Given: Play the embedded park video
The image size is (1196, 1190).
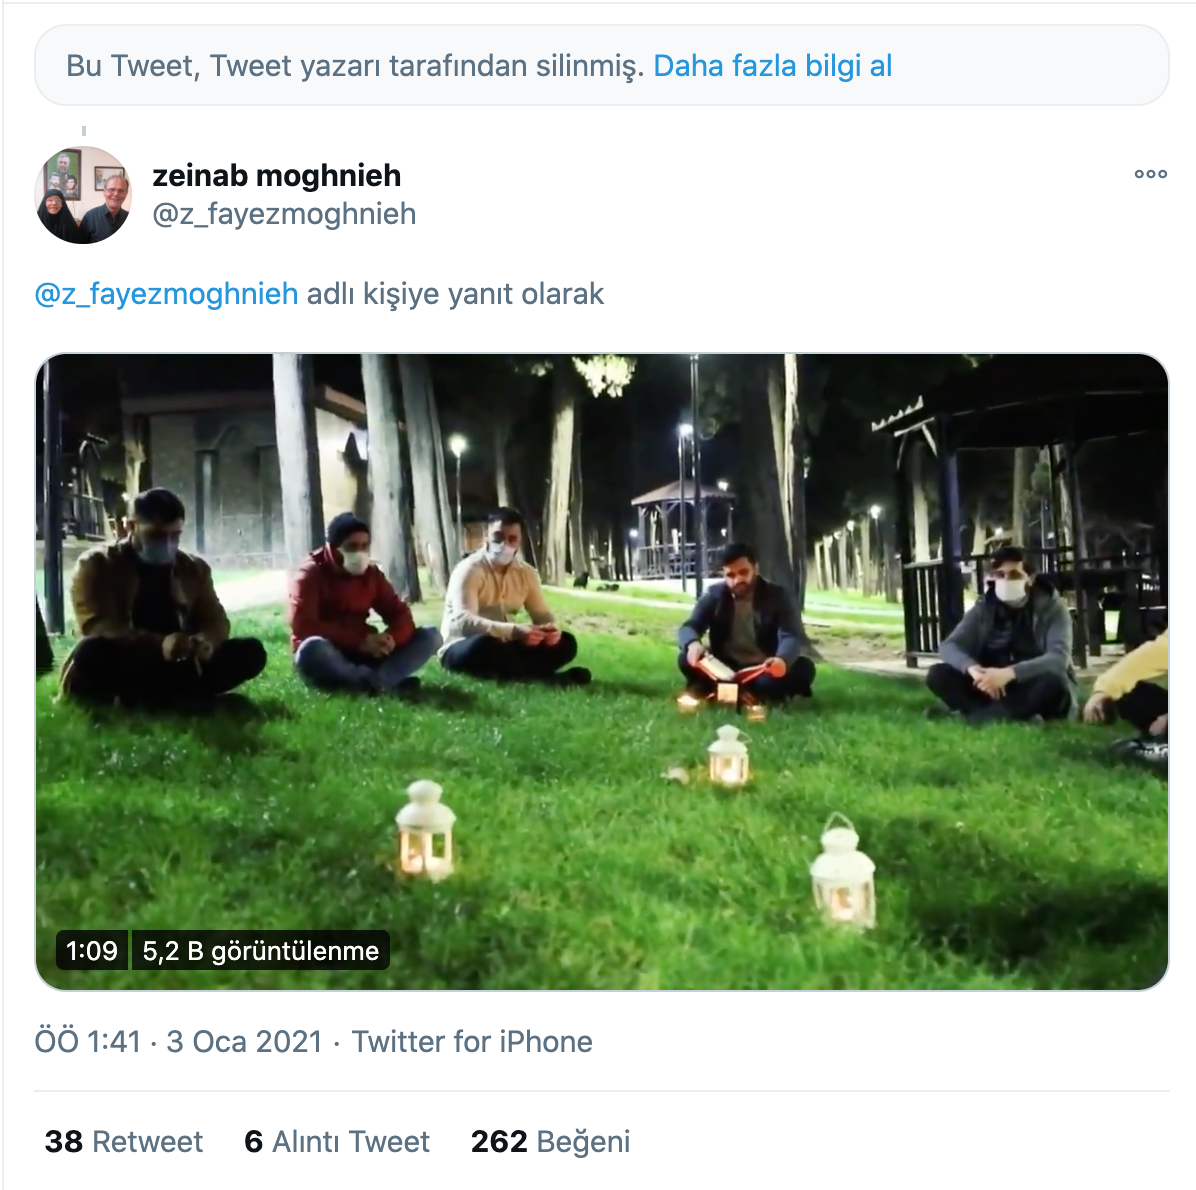Looking at the screenshot, I should pyautogui.click(x=602, y=670).
